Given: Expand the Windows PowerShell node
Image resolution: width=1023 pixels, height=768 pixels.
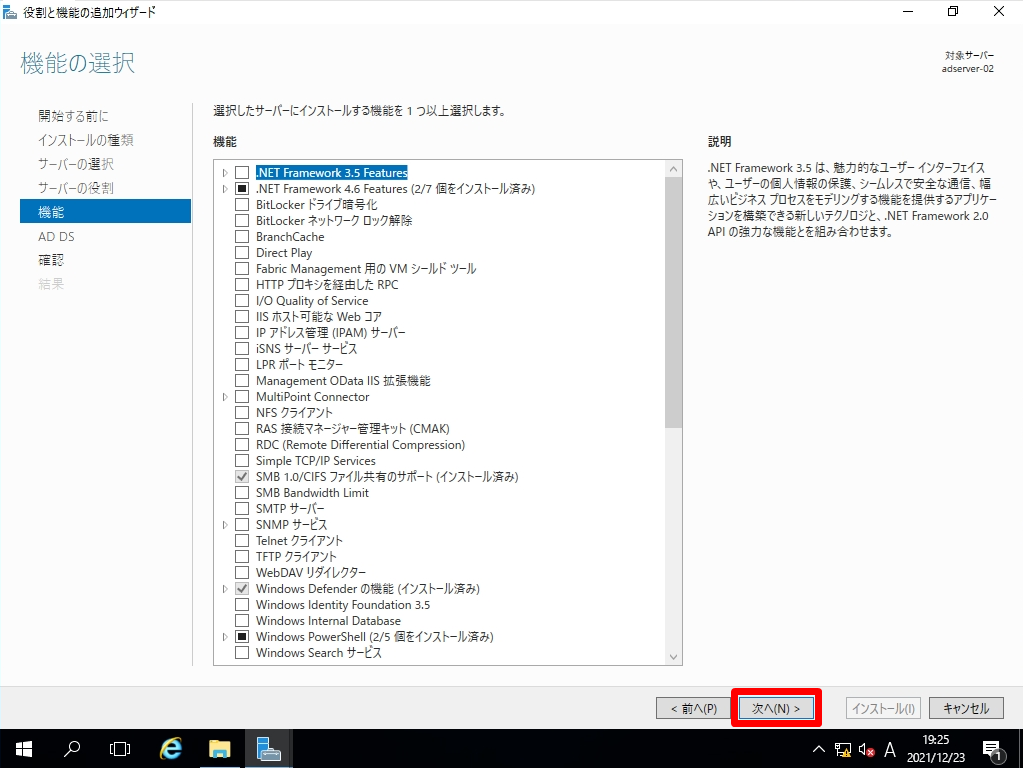Looking at the screenshot, I should click(225, 637).
